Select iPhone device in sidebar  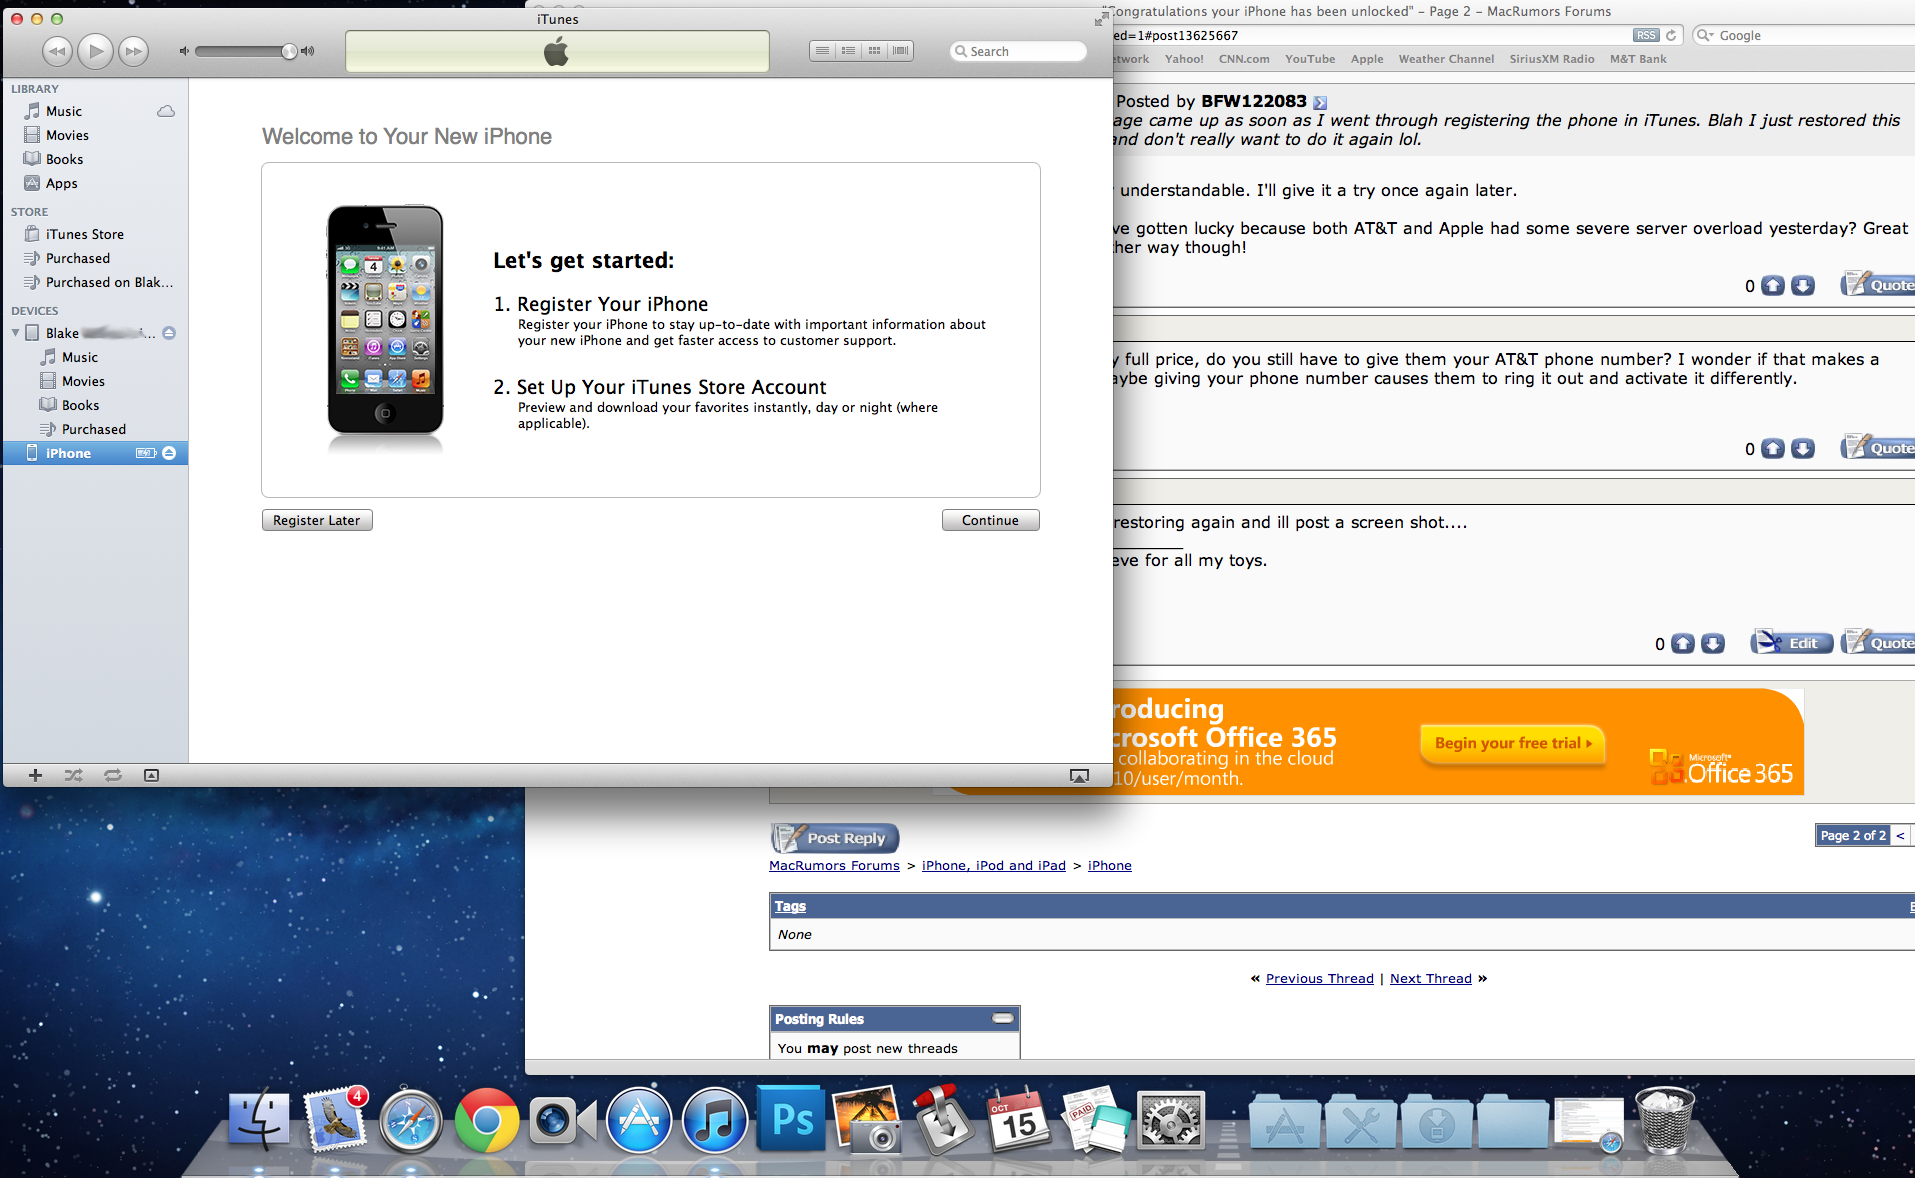[95, 453]
